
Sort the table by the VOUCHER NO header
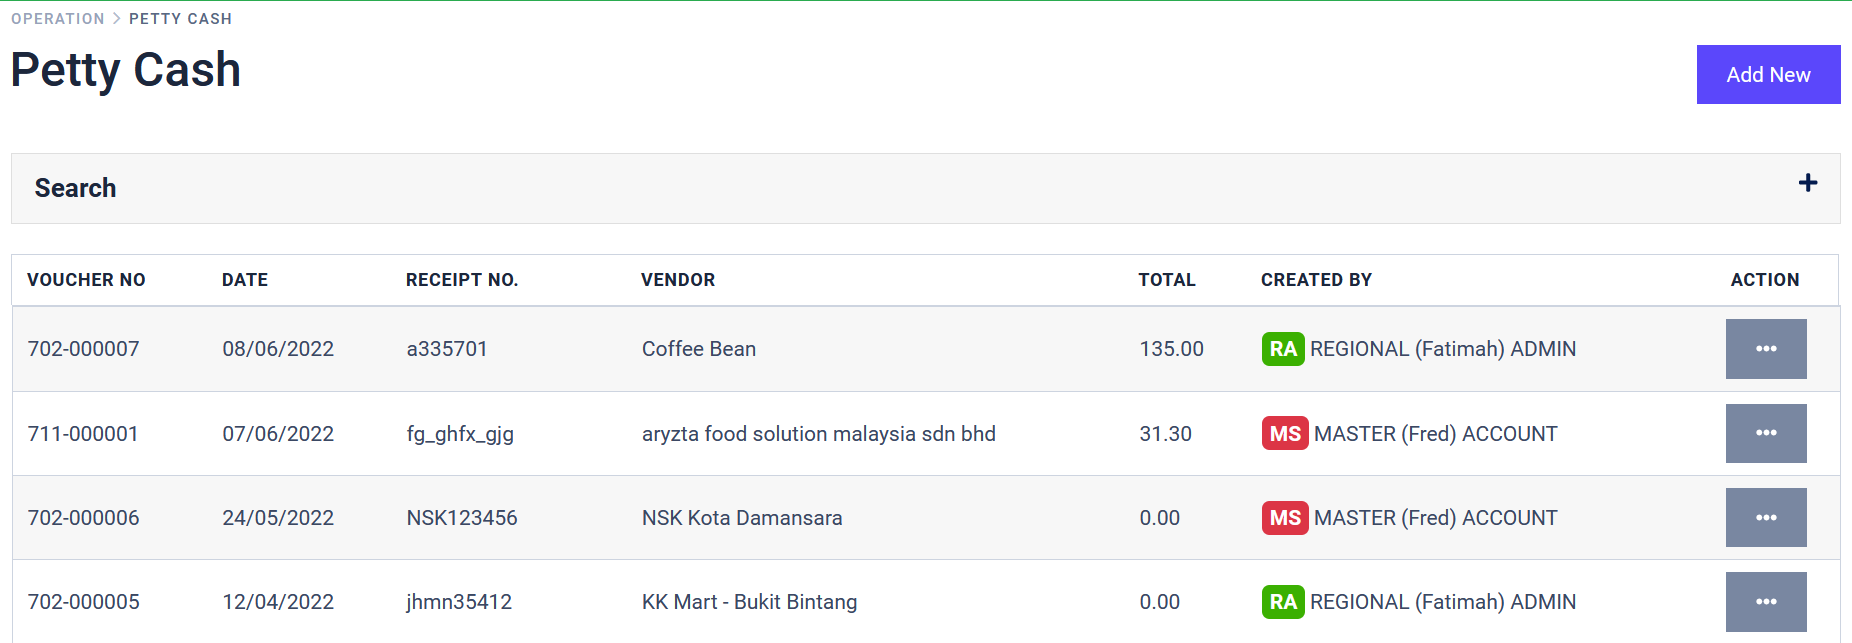[x=86, y=280]
